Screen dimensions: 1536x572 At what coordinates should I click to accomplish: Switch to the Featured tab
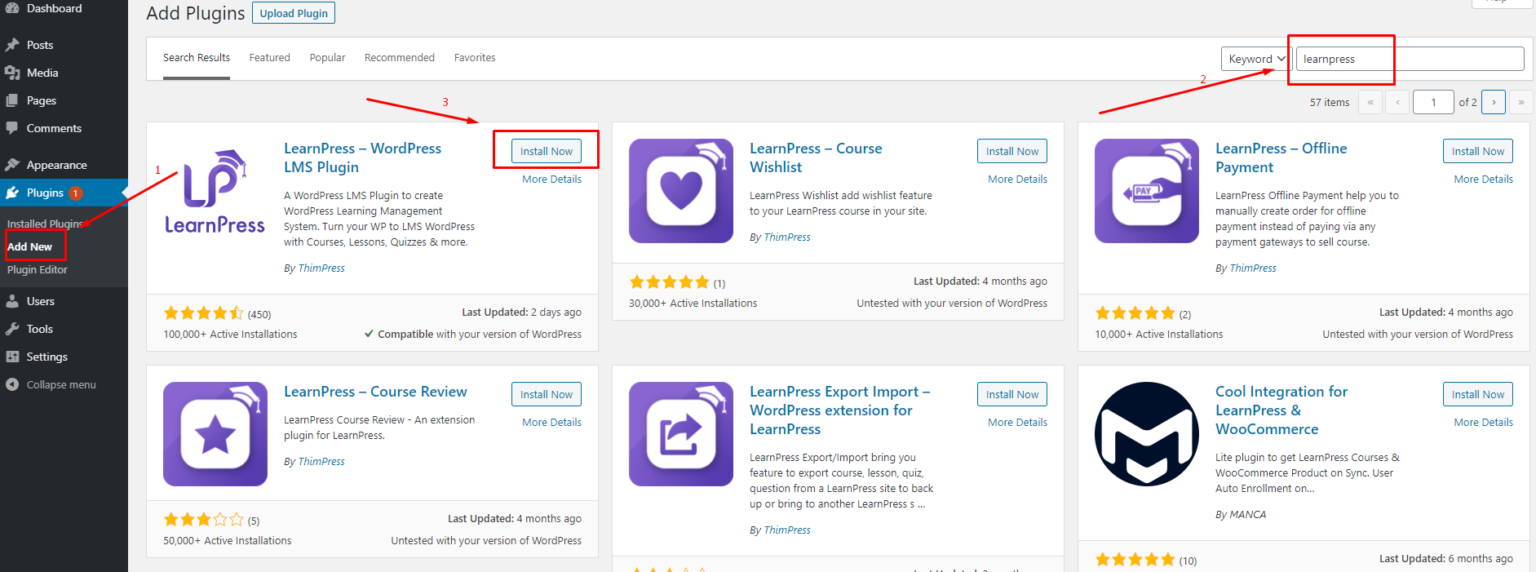pos(269,58)
